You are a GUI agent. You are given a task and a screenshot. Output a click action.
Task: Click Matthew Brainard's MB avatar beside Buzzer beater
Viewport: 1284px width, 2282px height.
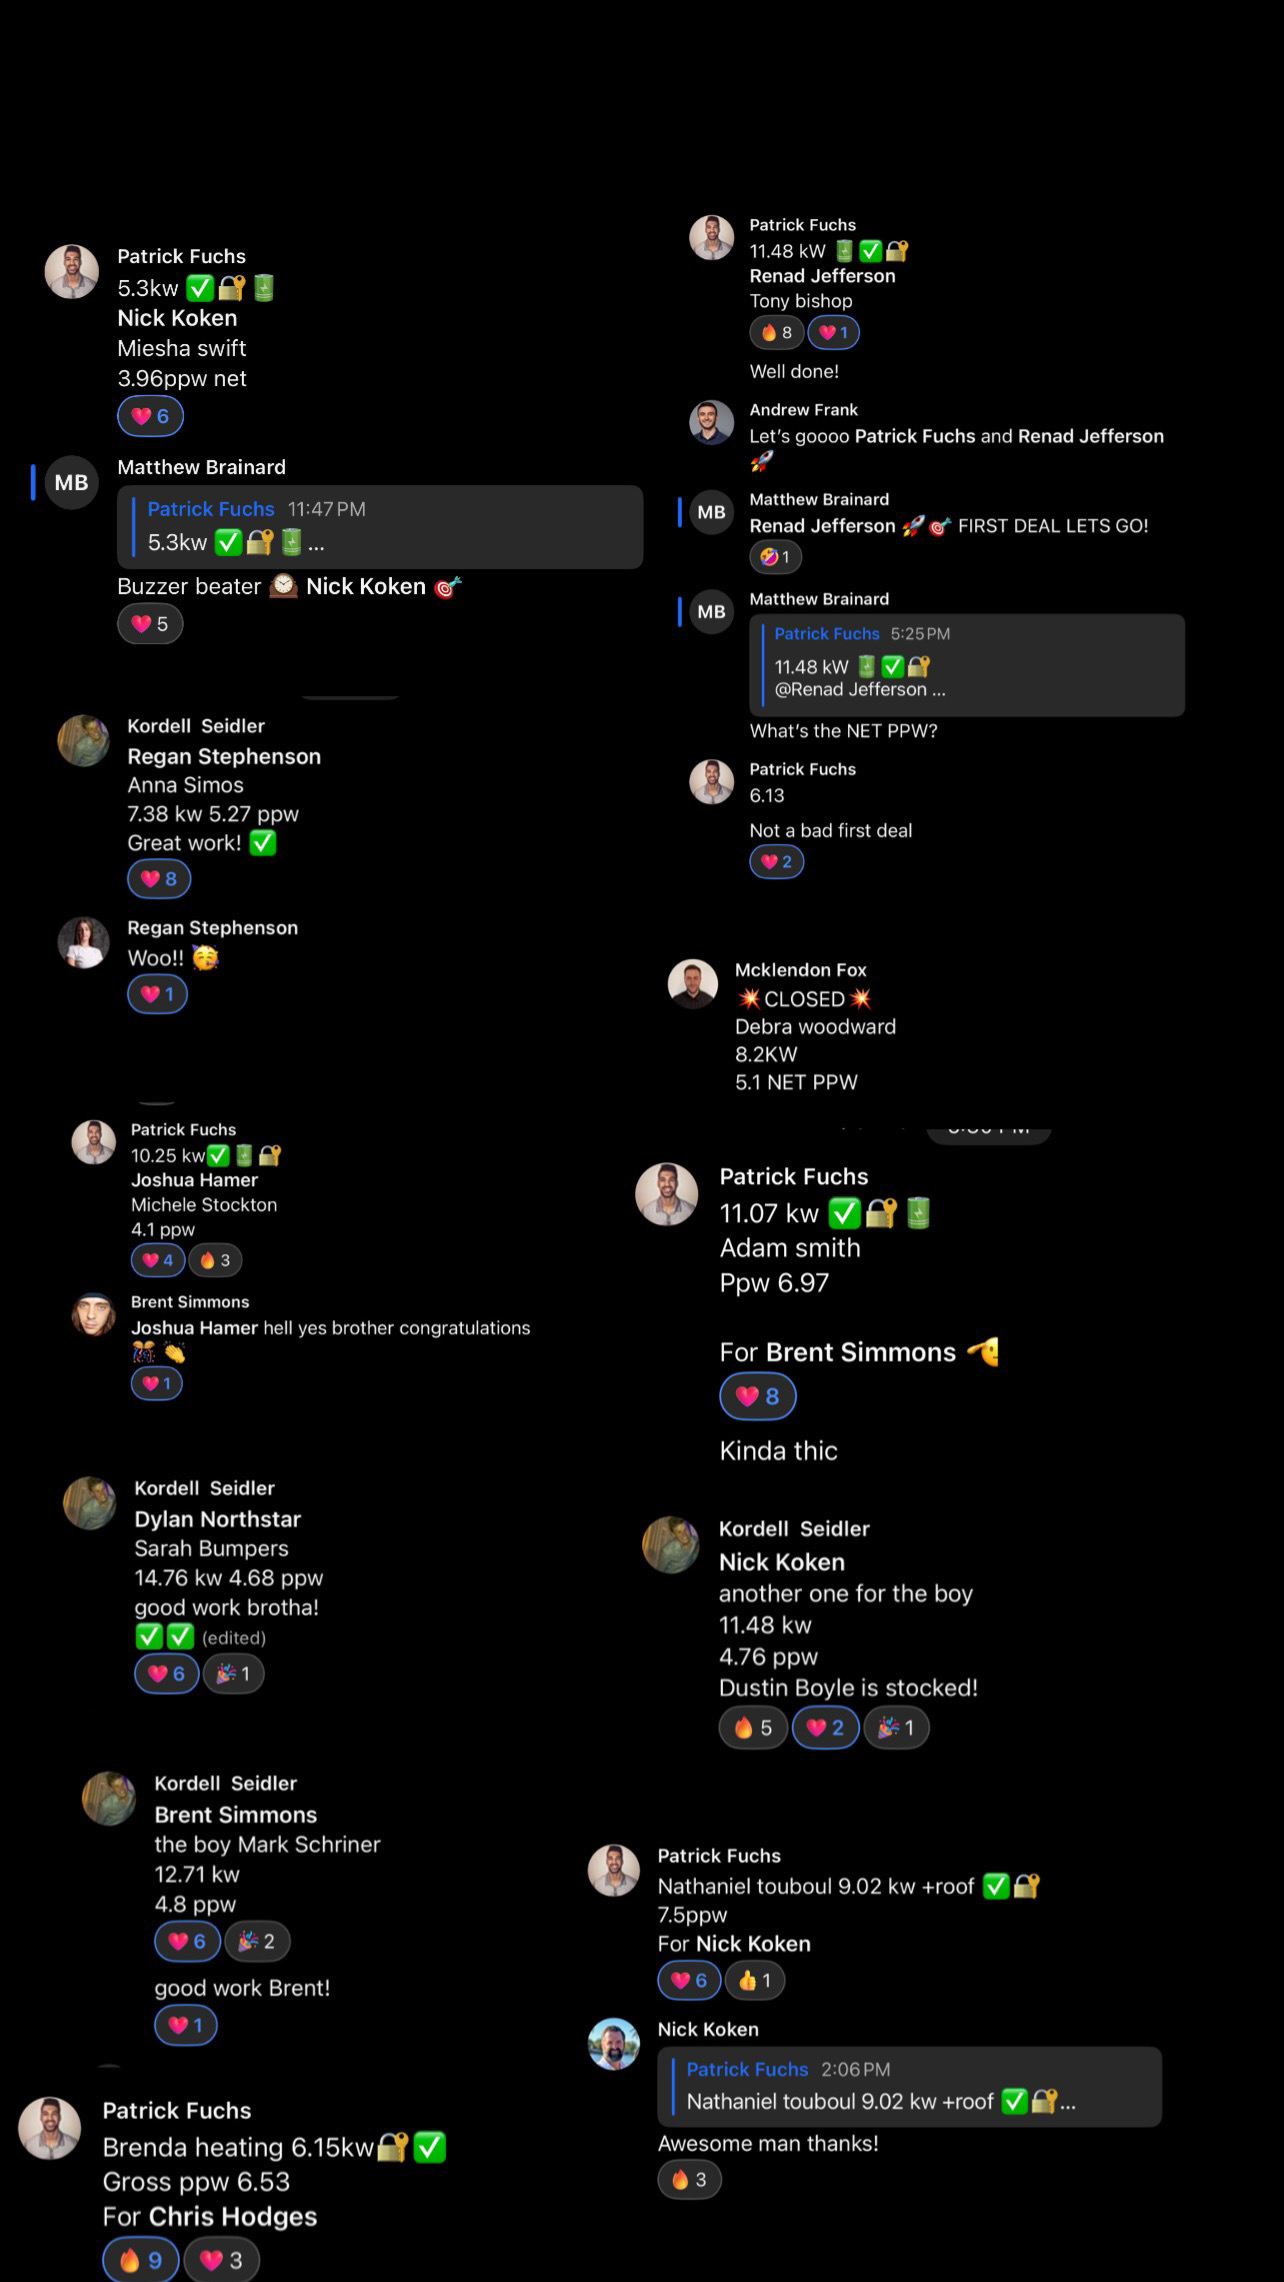click(x=71, y=483)
